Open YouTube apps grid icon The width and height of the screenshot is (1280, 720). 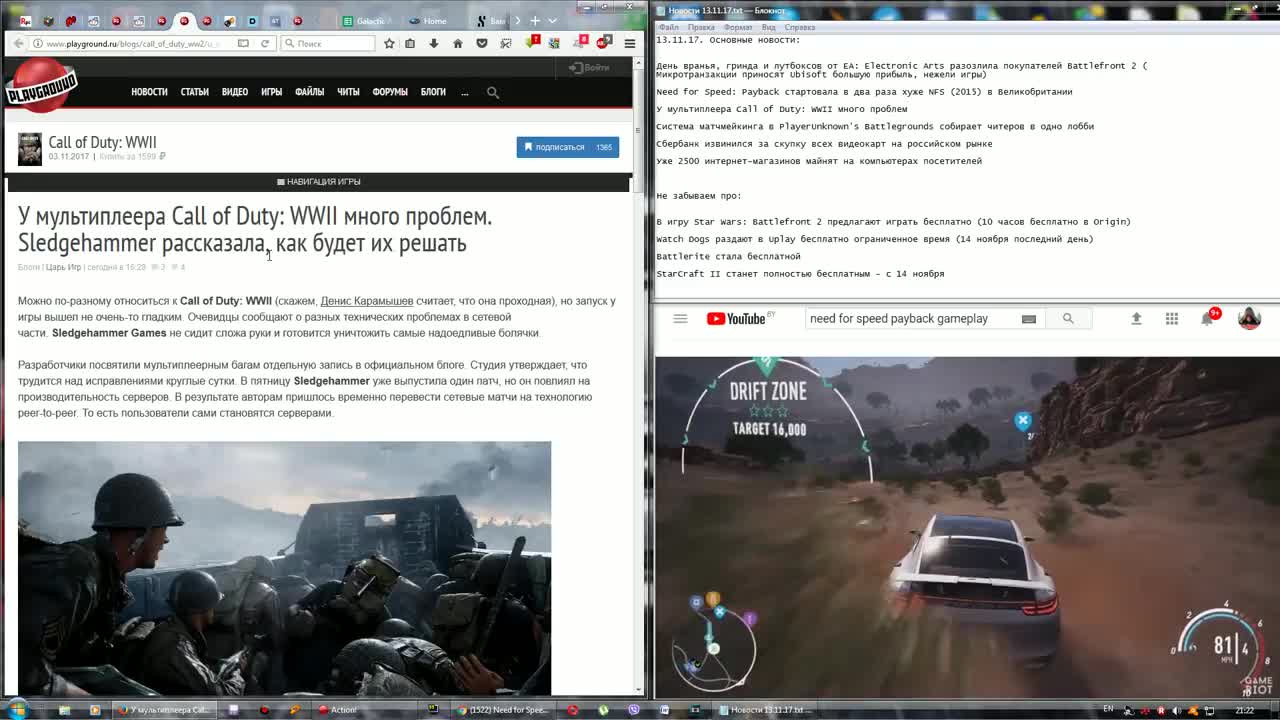(x=1172, y=319)
